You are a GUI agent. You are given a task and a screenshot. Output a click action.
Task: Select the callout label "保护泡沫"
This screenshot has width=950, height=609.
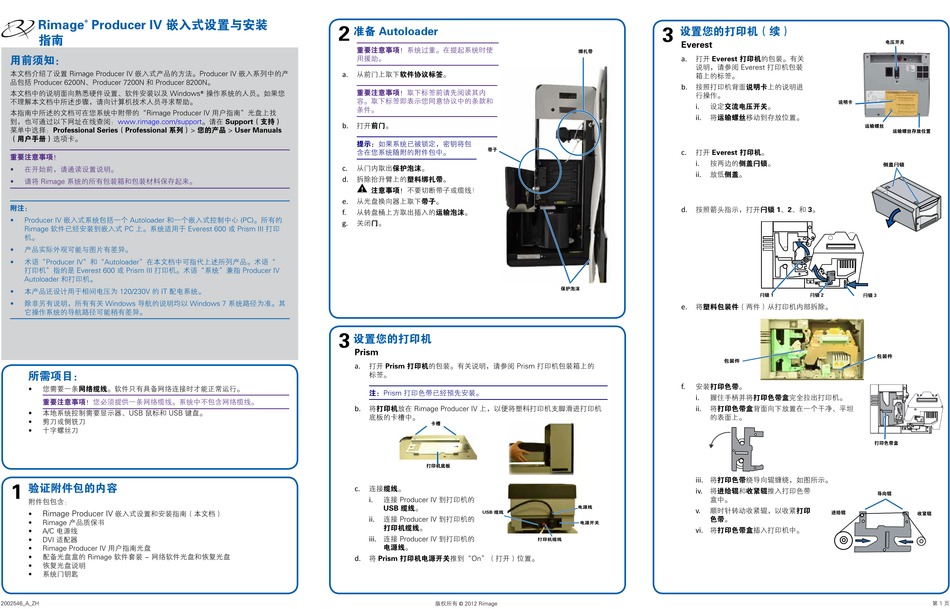(570, 288)
